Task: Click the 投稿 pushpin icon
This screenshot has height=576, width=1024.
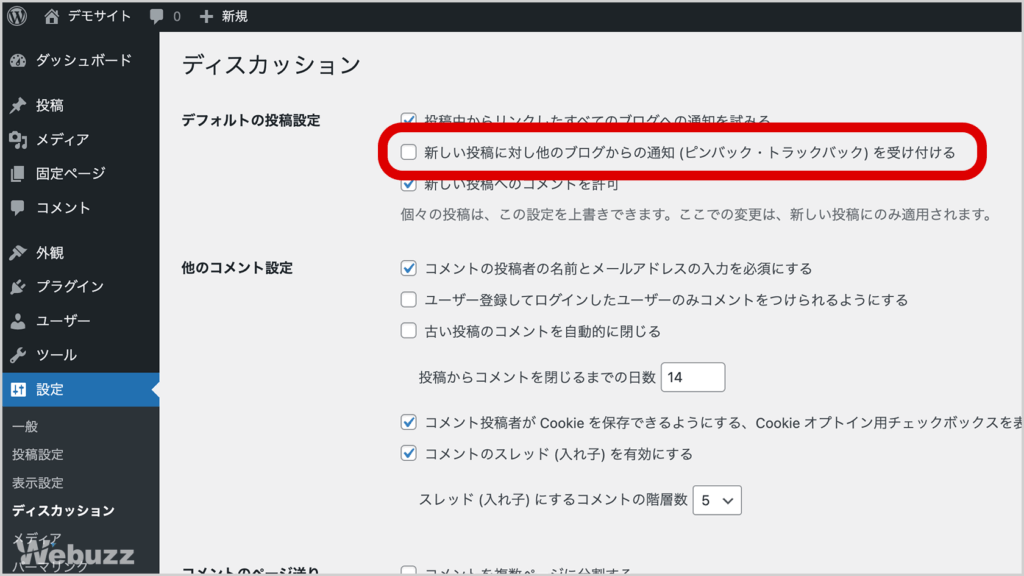Action: 18,105
